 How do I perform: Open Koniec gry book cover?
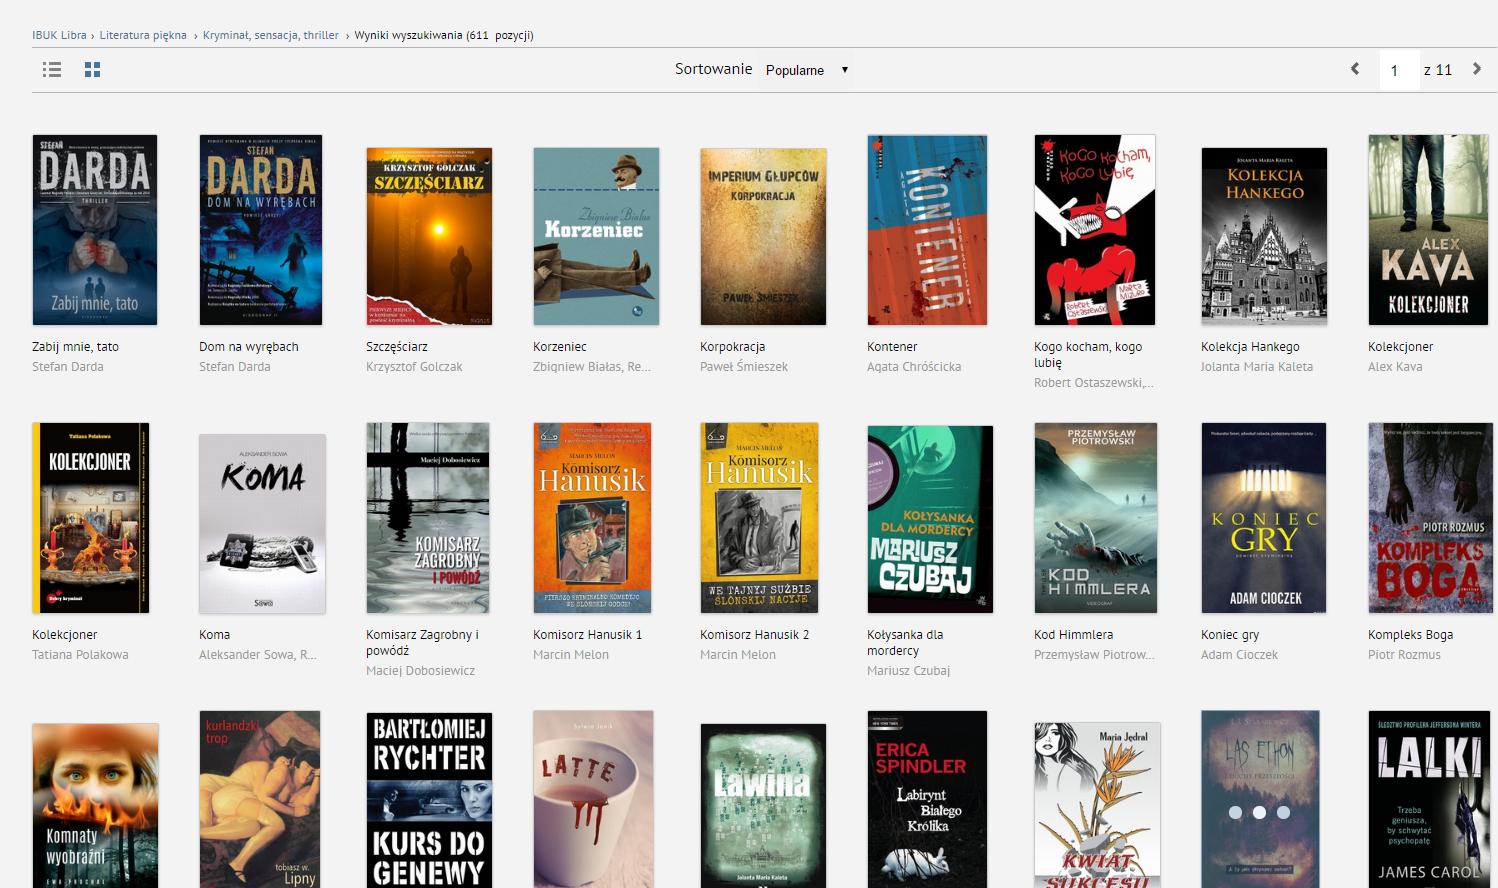tap(1264, 518)
